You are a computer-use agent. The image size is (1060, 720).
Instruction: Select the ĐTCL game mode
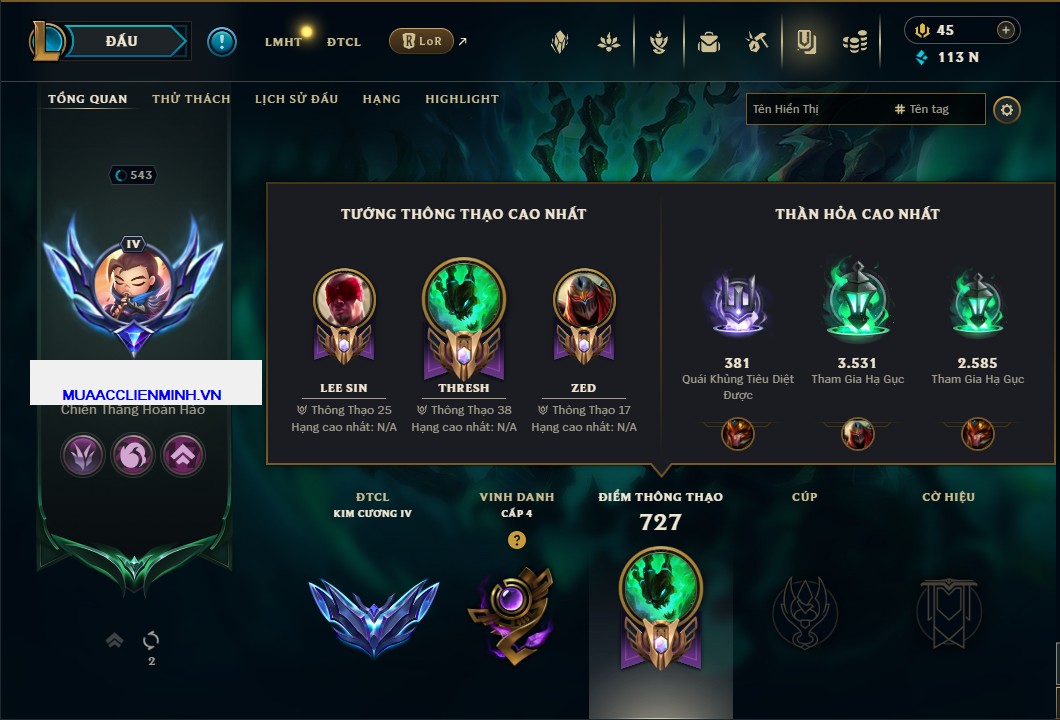point(343,42)
